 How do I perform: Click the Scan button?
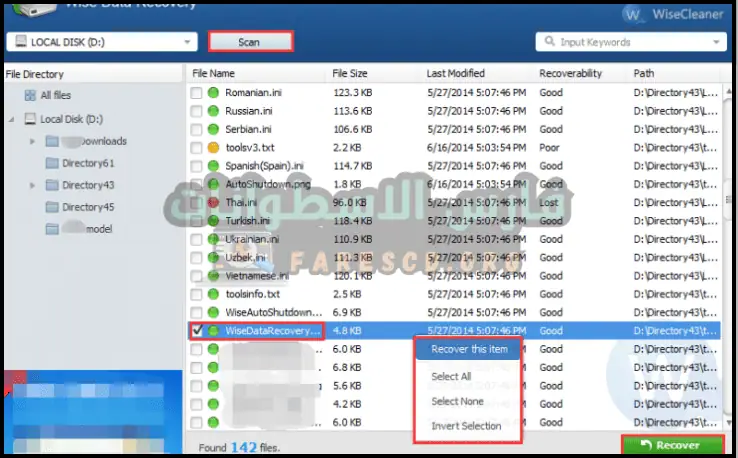[250, 42]
